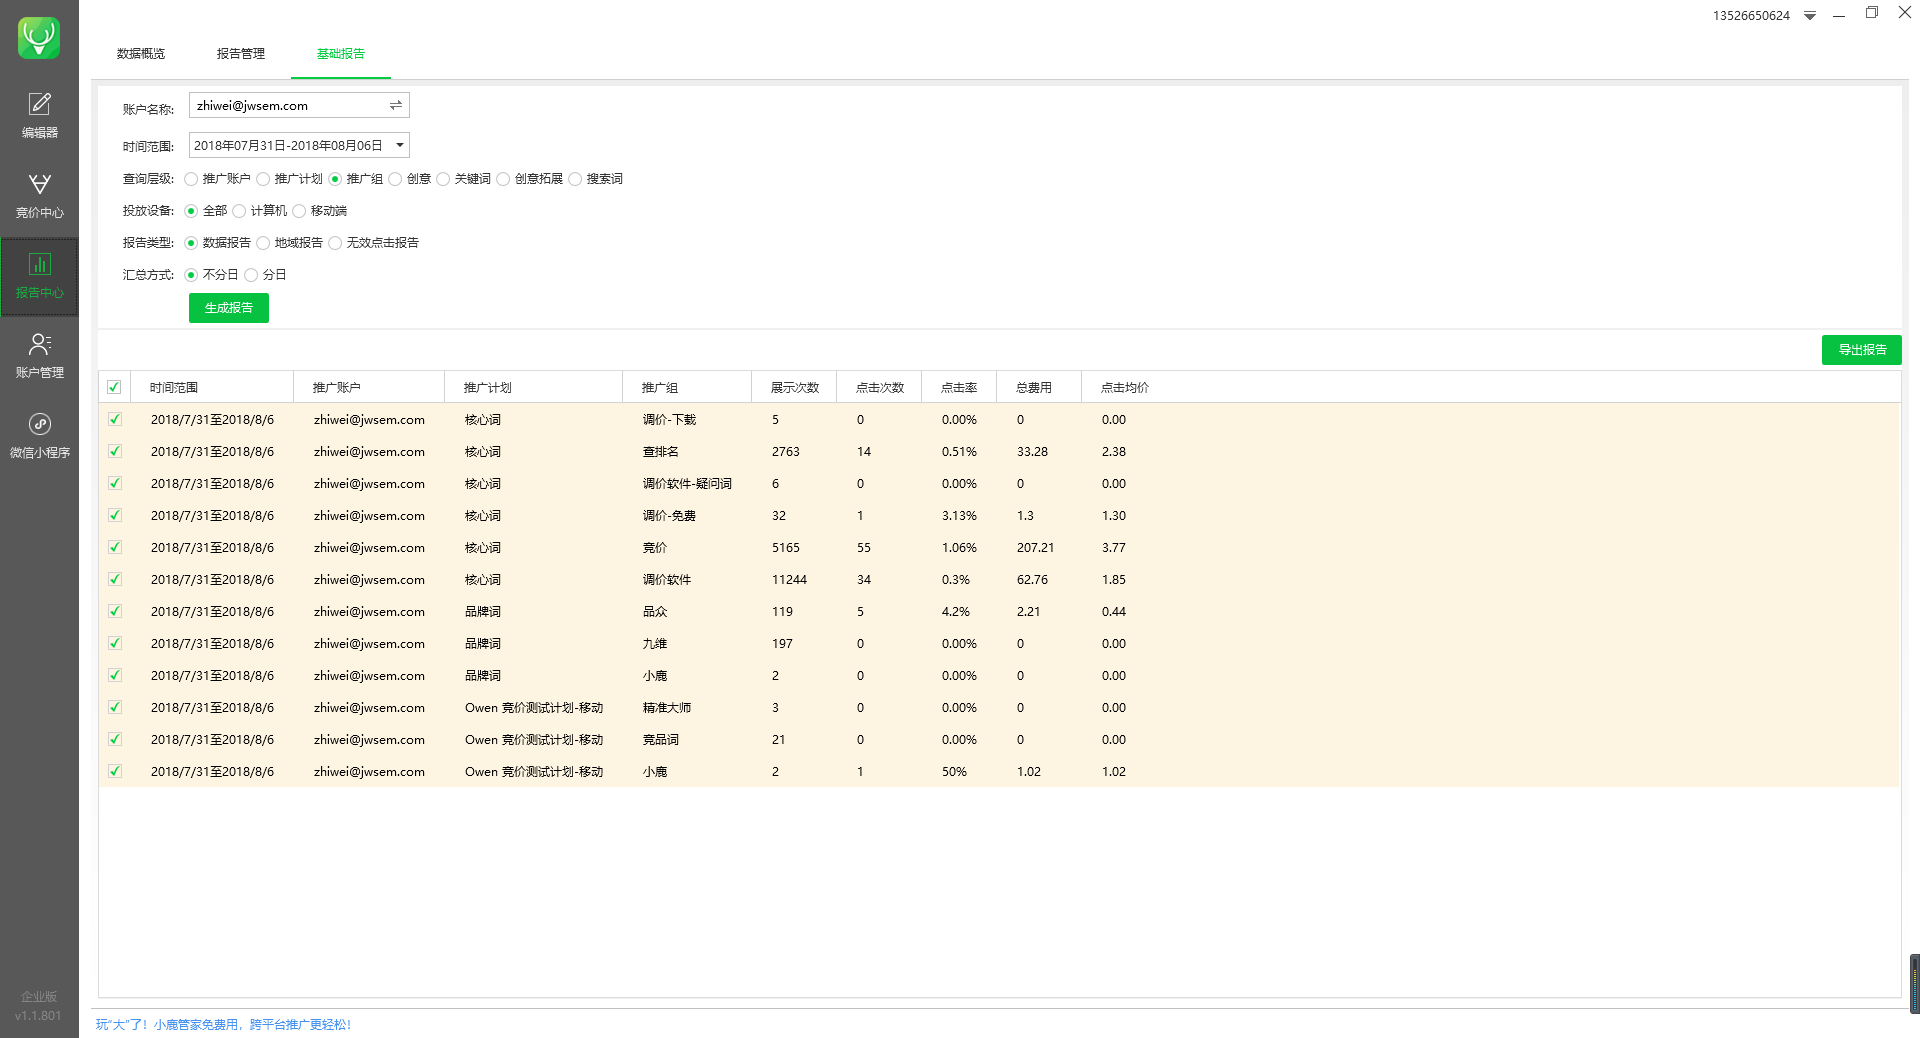Open account menu arrow beside 13526650624

(x=1810, y=16)
